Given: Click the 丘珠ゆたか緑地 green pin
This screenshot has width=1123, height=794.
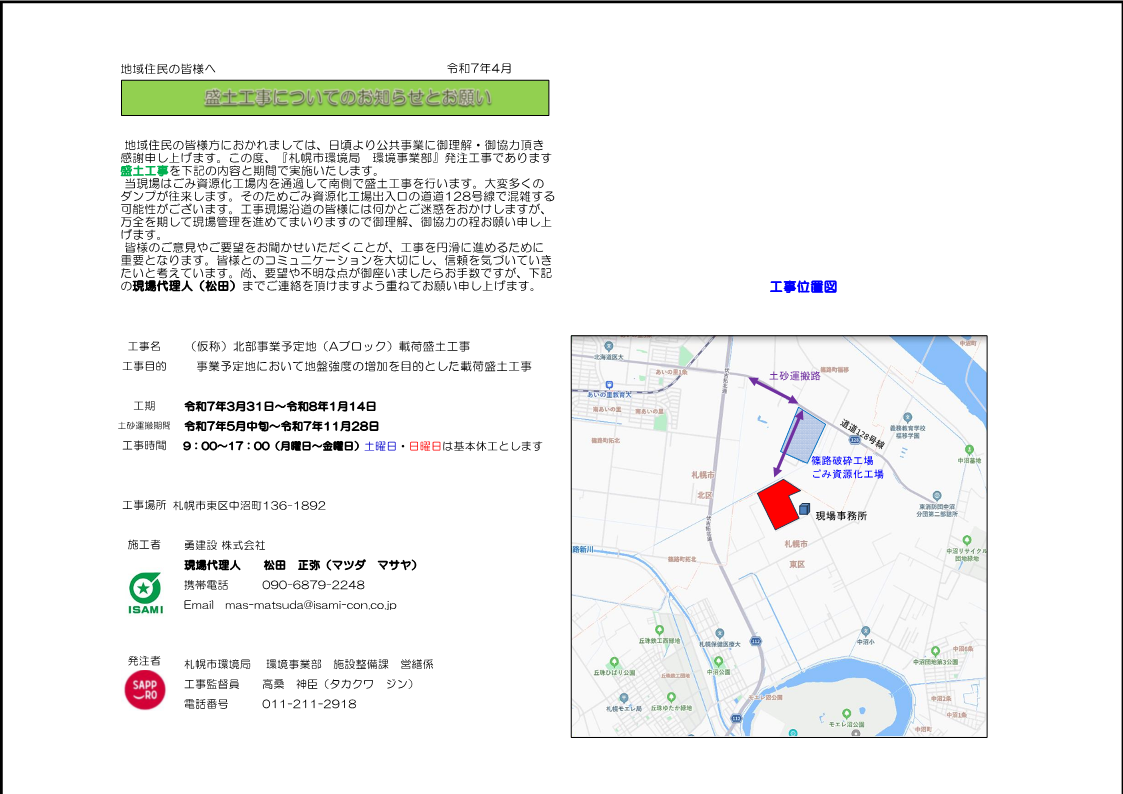Looking at the screenshot, I should pos(670,697).
